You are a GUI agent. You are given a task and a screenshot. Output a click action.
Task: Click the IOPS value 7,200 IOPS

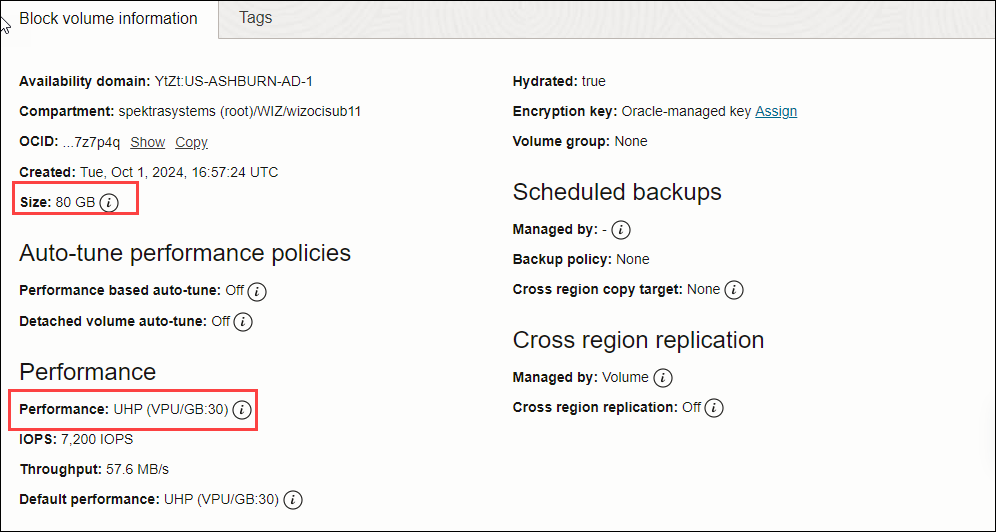(97, 439)
